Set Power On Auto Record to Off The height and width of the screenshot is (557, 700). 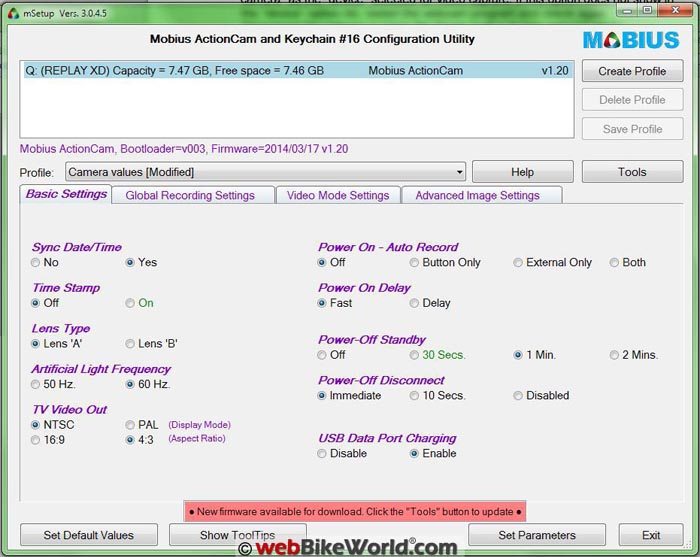[x=321, y=262]
